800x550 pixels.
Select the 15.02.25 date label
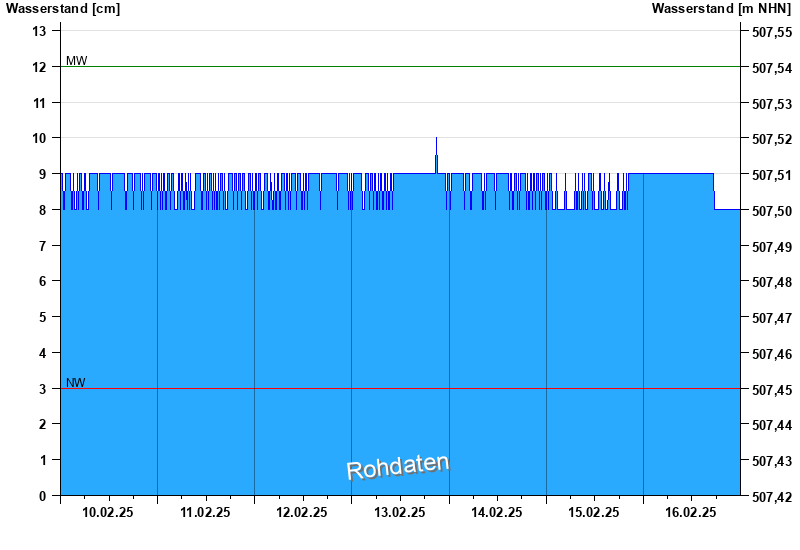593,512
